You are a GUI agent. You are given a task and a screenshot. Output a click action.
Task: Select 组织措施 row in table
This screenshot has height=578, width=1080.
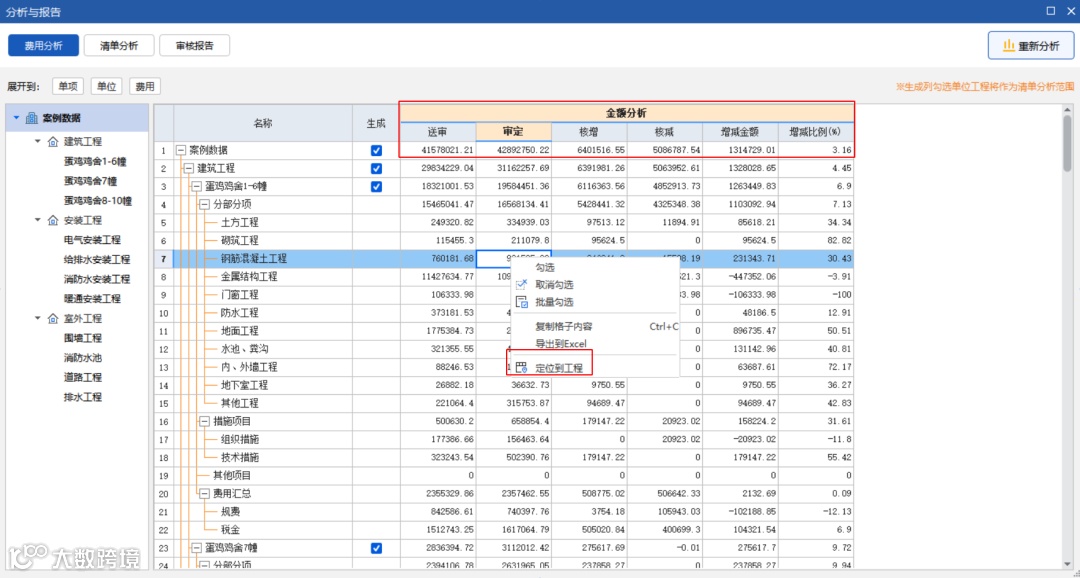click(503, 439)
